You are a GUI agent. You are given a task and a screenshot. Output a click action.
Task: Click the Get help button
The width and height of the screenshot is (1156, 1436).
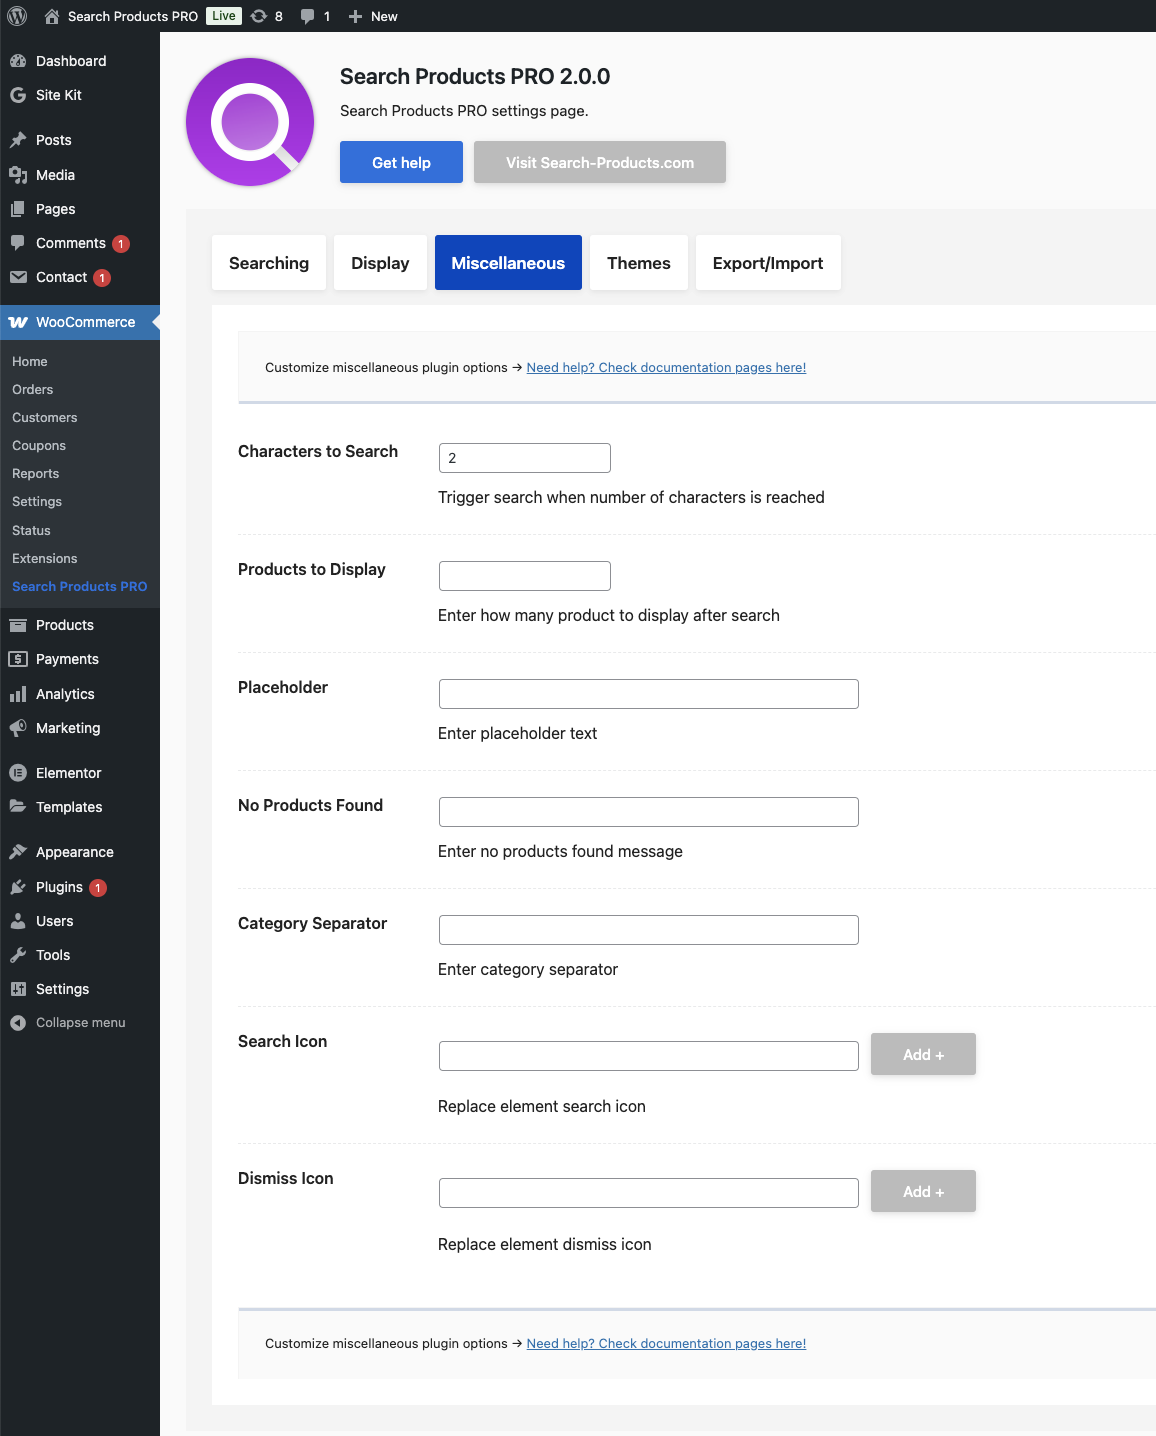click(401, 161)
